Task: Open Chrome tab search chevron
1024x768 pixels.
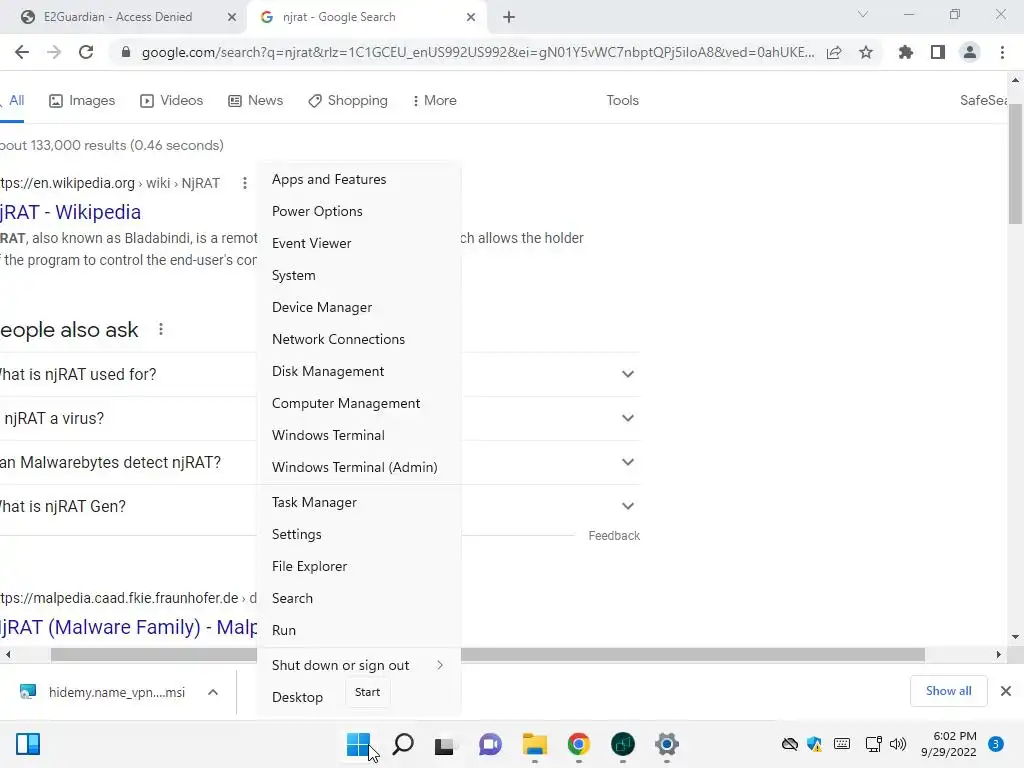Action: [863, 14]
